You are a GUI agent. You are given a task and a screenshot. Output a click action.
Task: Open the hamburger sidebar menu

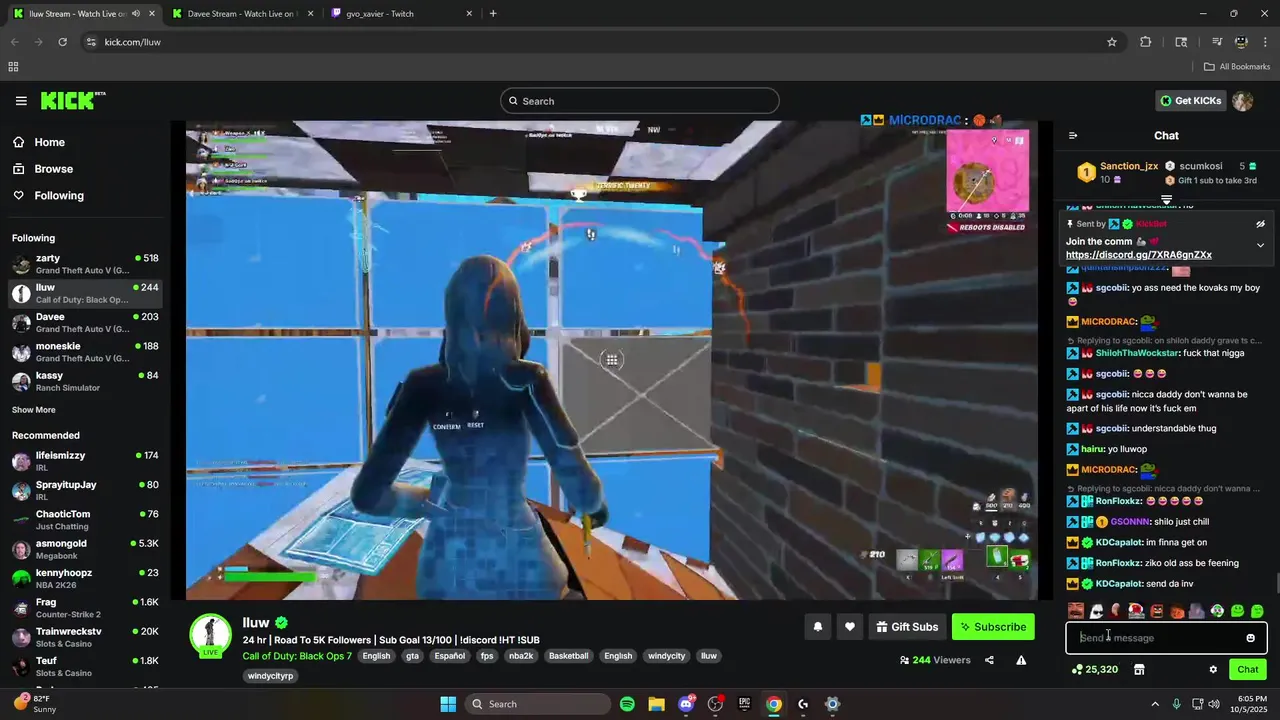point(21,101)
